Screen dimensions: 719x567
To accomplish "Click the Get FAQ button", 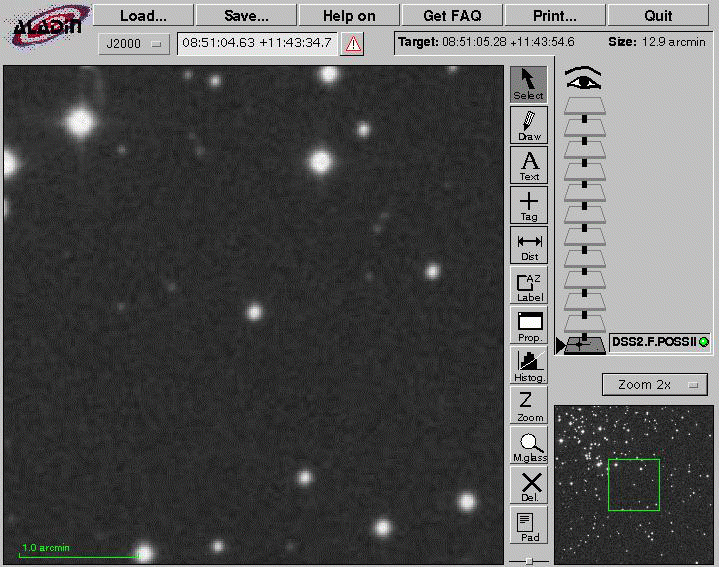I will (x=452, y=16).
